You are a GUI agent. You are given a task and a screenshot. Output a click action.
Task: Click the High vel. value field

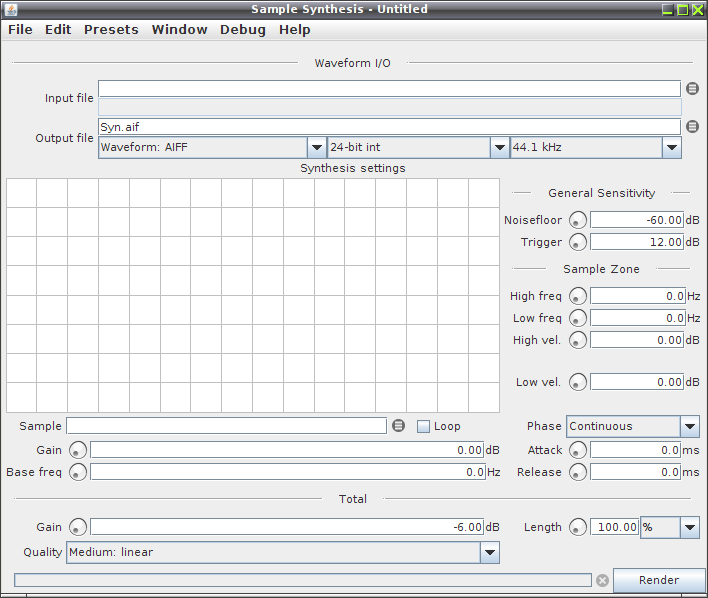tap(637, 340)
